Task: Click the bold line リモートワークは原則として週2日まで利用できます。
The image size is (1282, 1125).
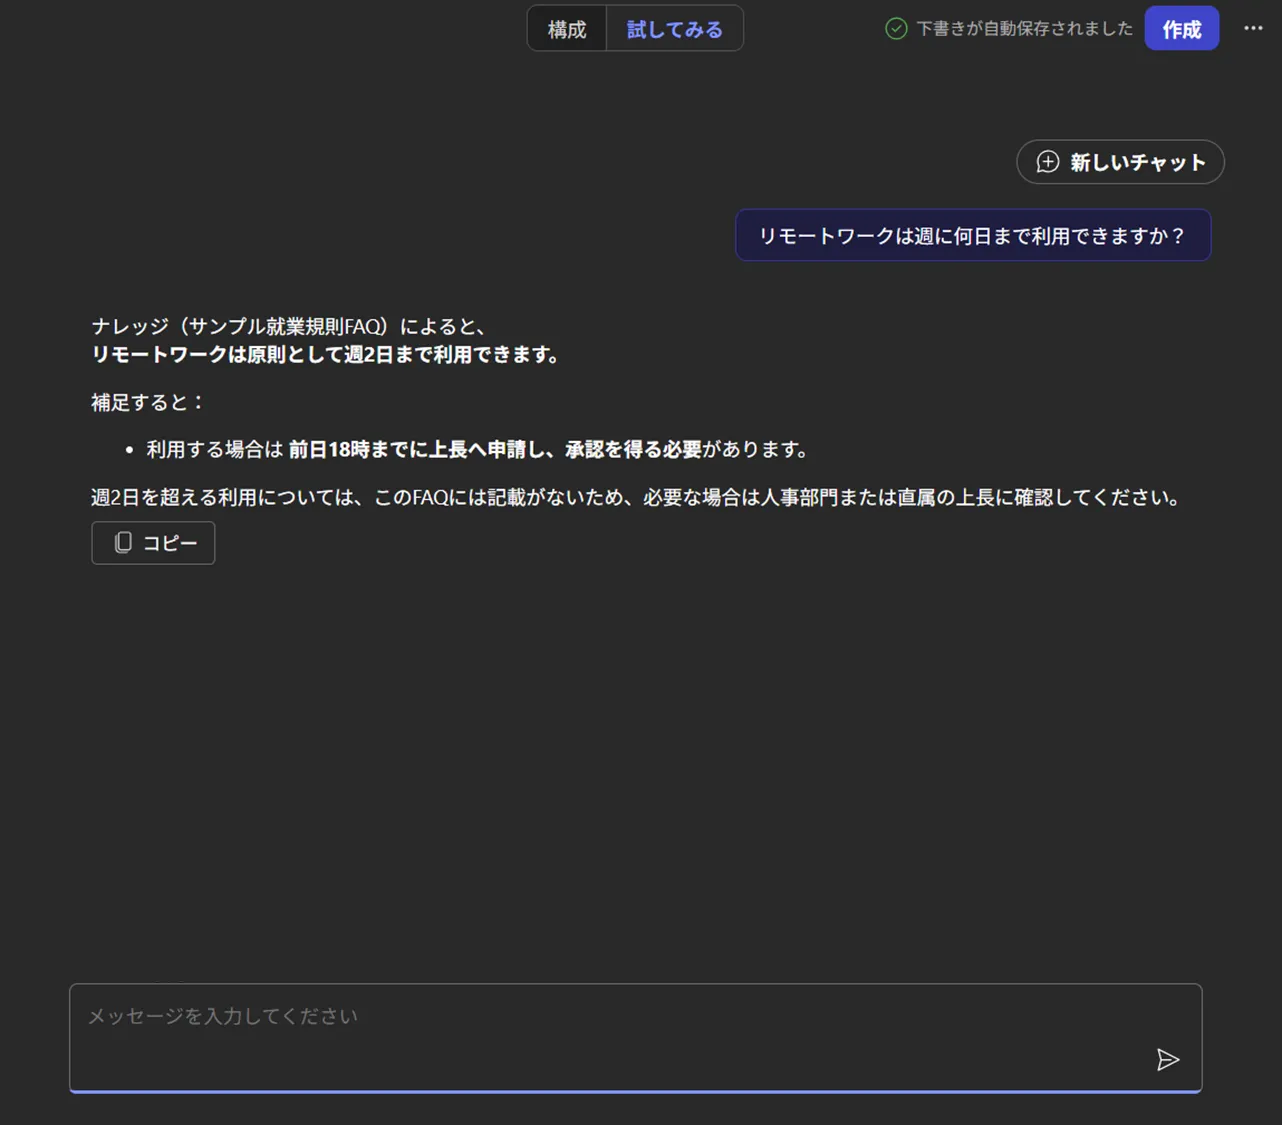Action: click(x=326, y=354)
